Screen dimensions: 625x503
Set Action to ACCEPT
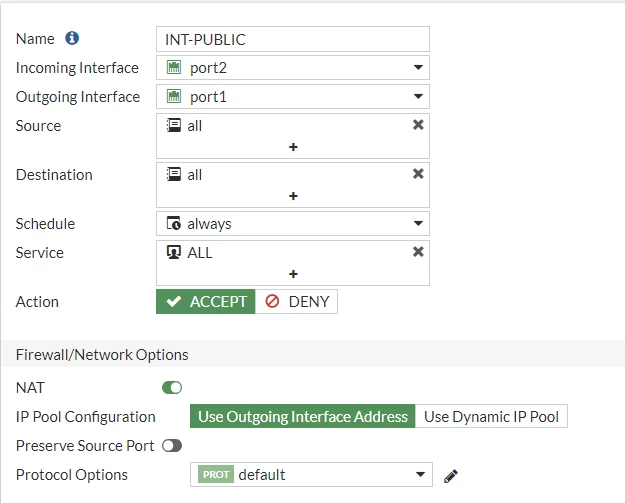coord(206,301)
